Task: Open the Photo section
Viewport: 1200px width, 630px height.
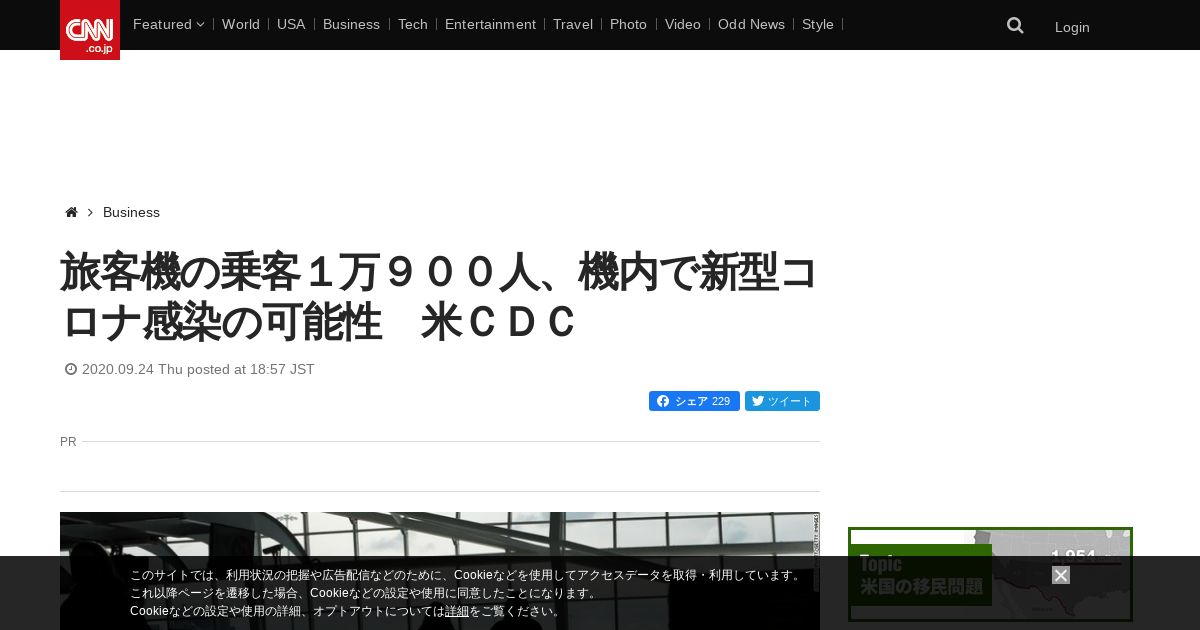Action: (x=628, y=24)
